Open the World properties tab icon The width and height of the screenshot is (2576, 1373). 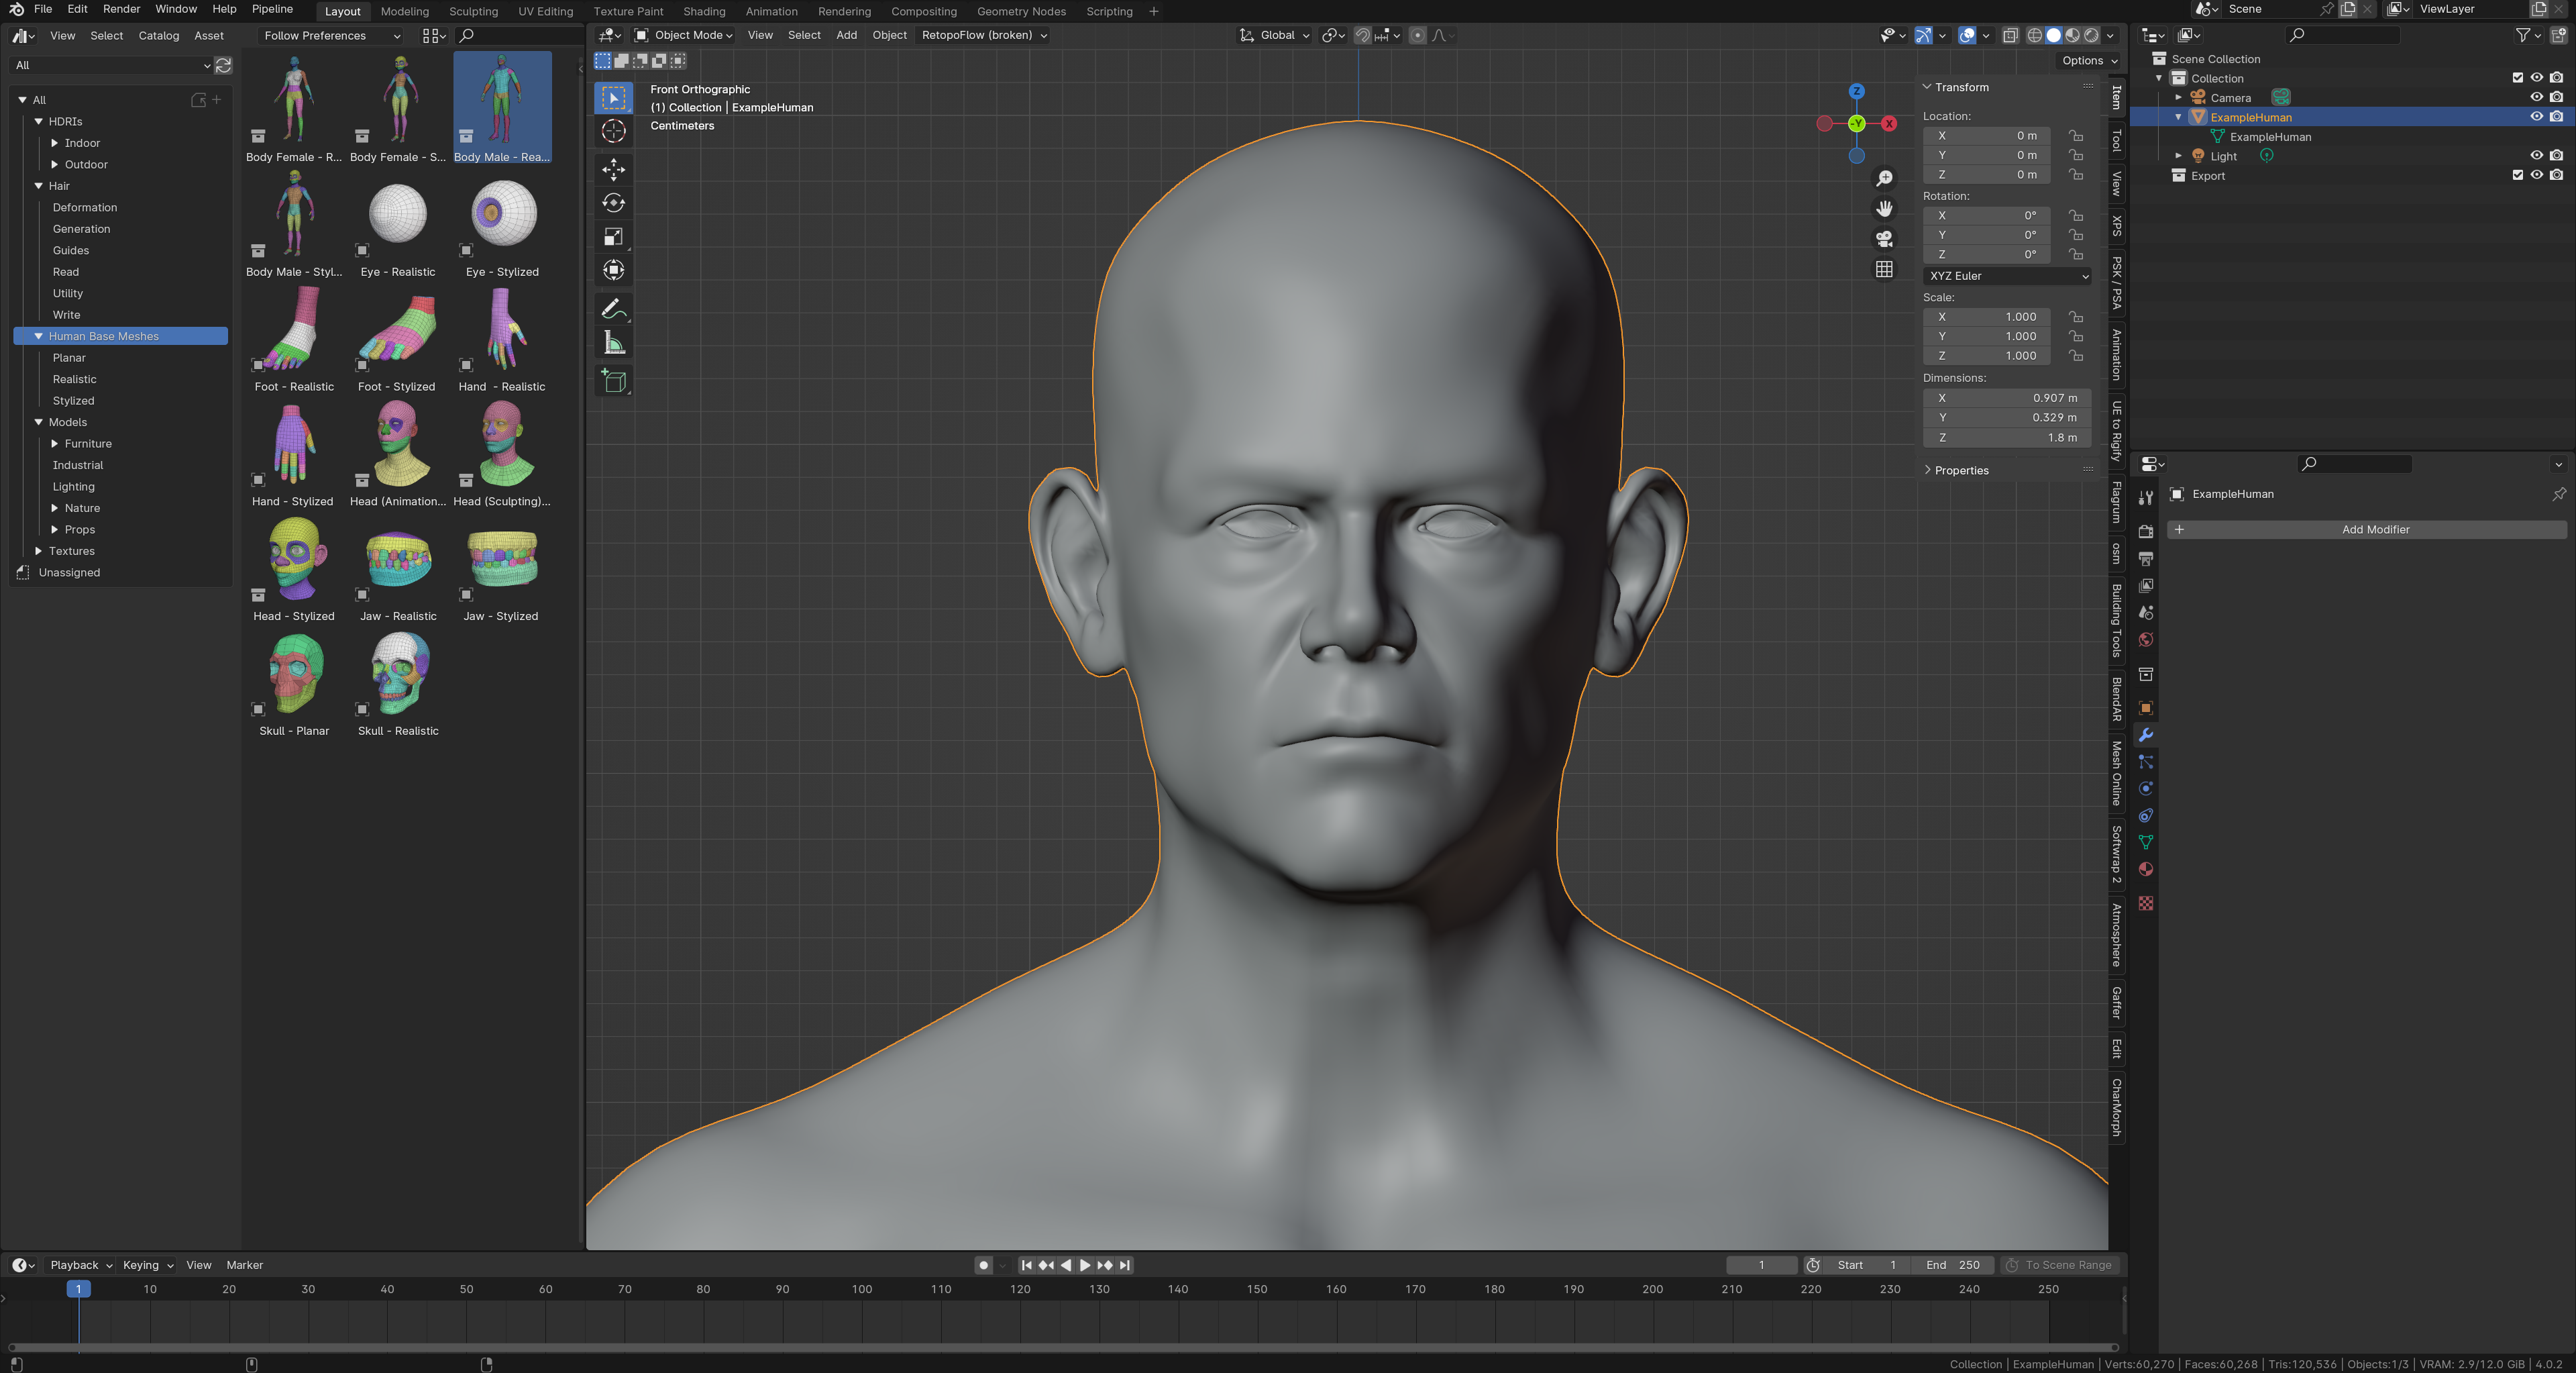click(2146, 639)
